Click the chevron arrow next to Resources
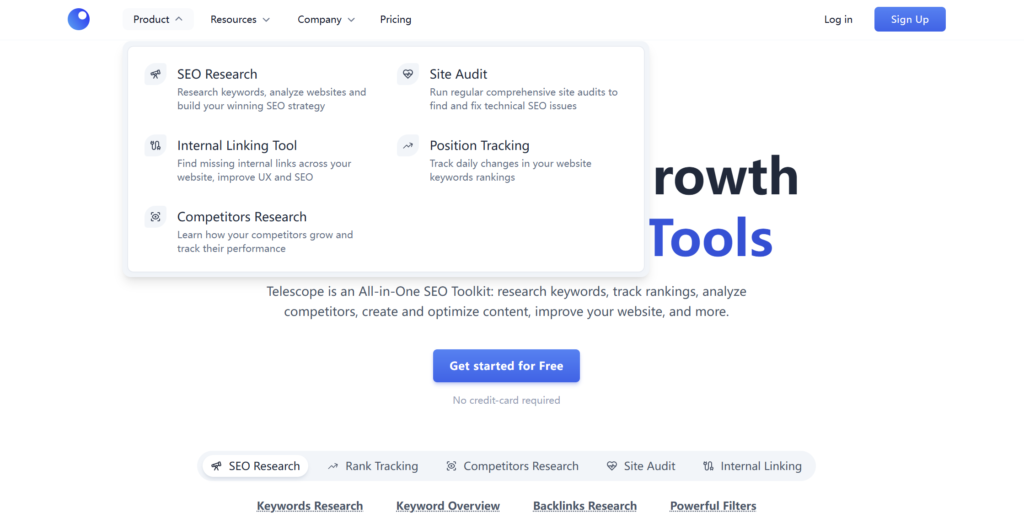The height and width of the screenshot is (524, 1024). tap(266, 20)
